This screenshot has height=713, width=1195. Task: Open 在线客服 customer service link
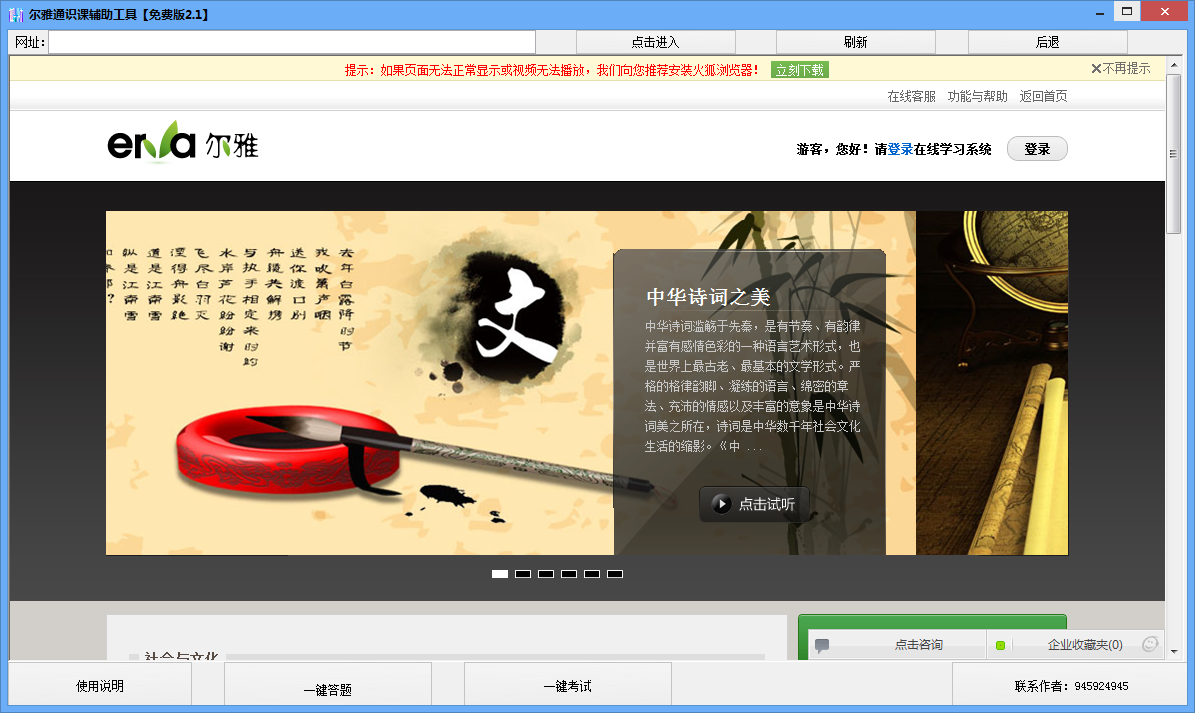(x=911, y=95)
